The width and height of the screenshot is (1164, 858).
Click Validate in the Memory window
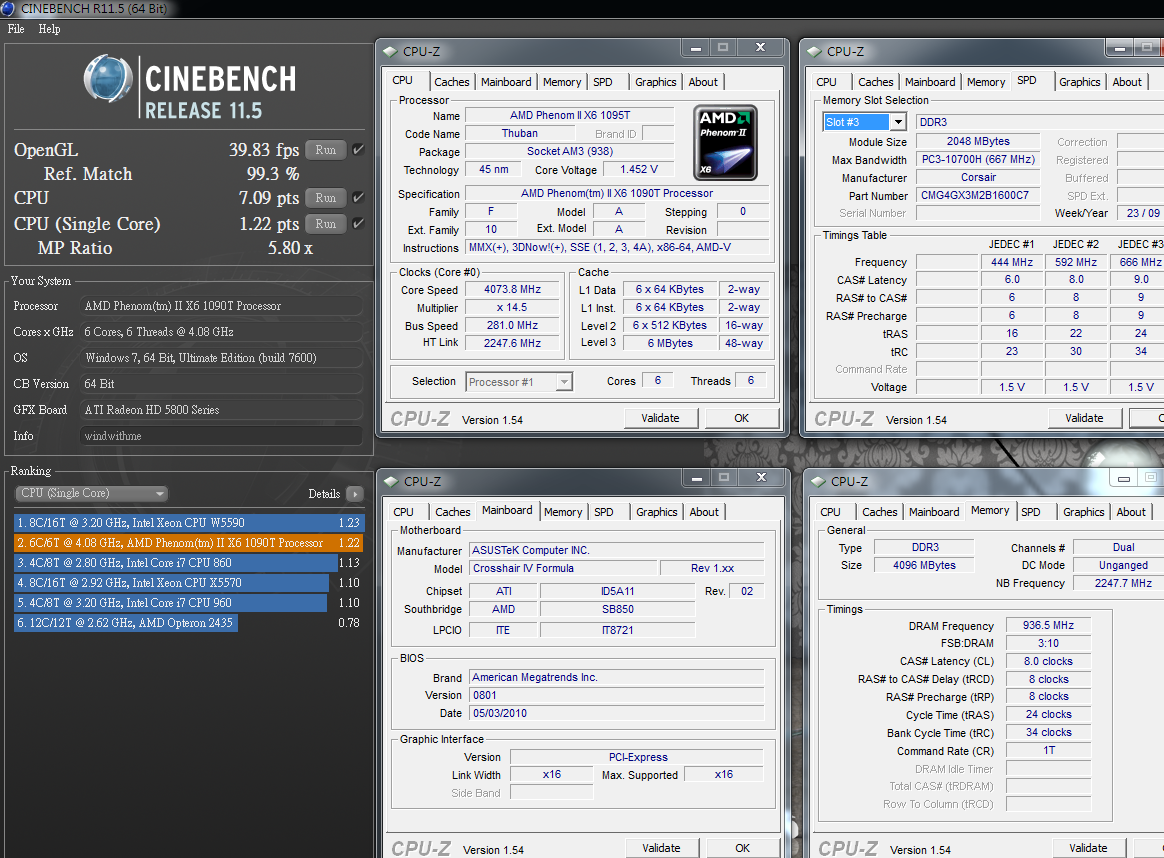pyautogui.click(x=1088, y=848)
